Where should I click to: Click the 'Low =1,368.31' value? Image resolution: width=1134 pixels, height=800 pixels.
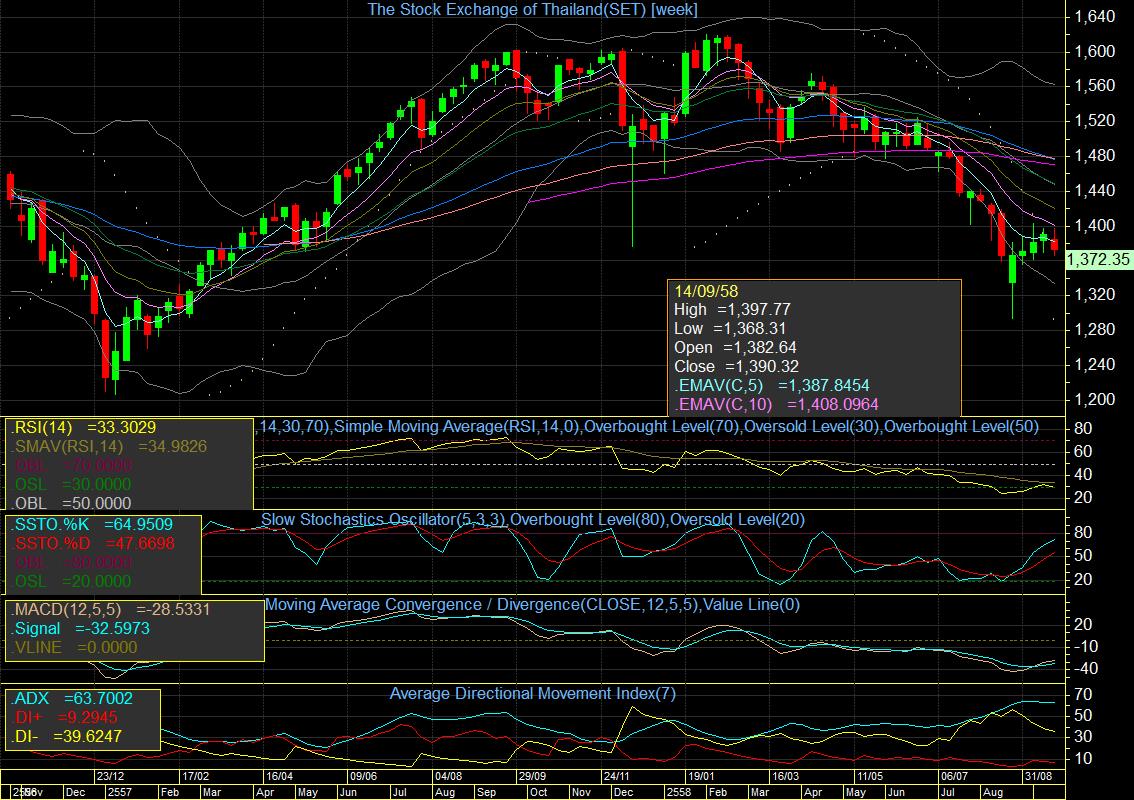tap(730, 328)
